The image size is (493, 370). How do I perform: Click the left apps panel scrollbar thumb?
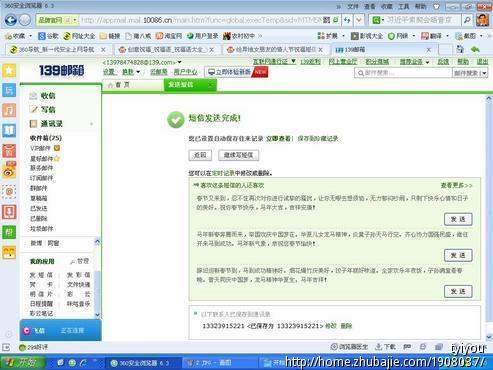[x=97, y=290]
